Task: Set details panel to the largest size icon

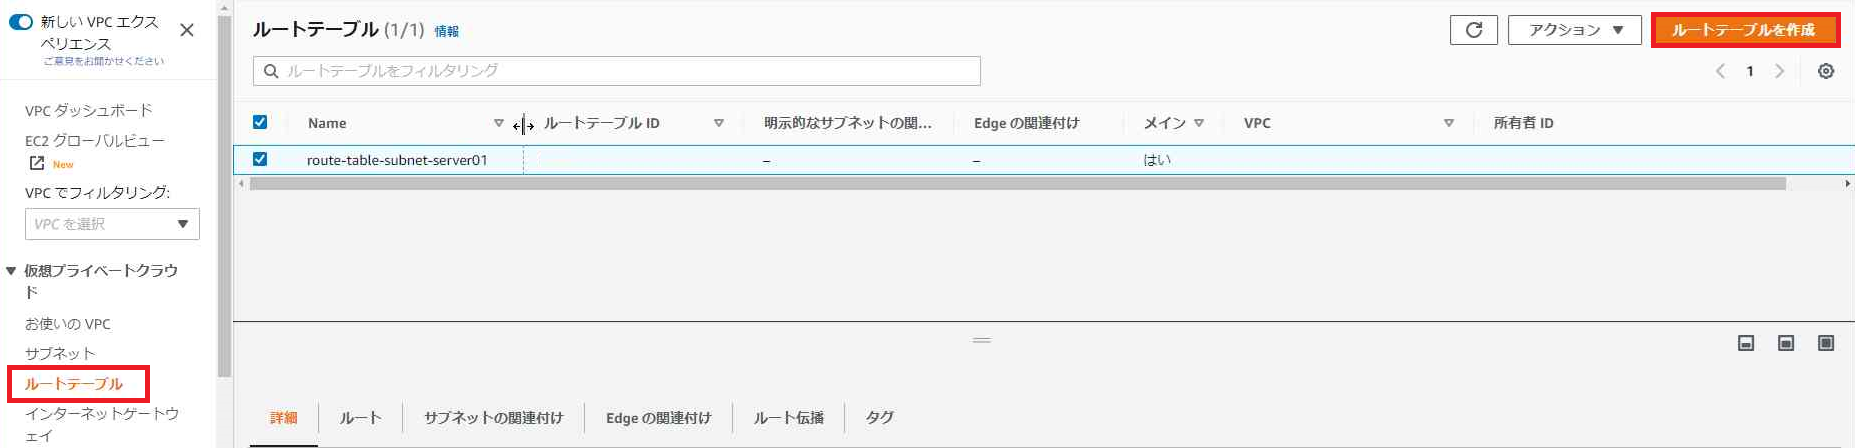Action: (1826, 343)
